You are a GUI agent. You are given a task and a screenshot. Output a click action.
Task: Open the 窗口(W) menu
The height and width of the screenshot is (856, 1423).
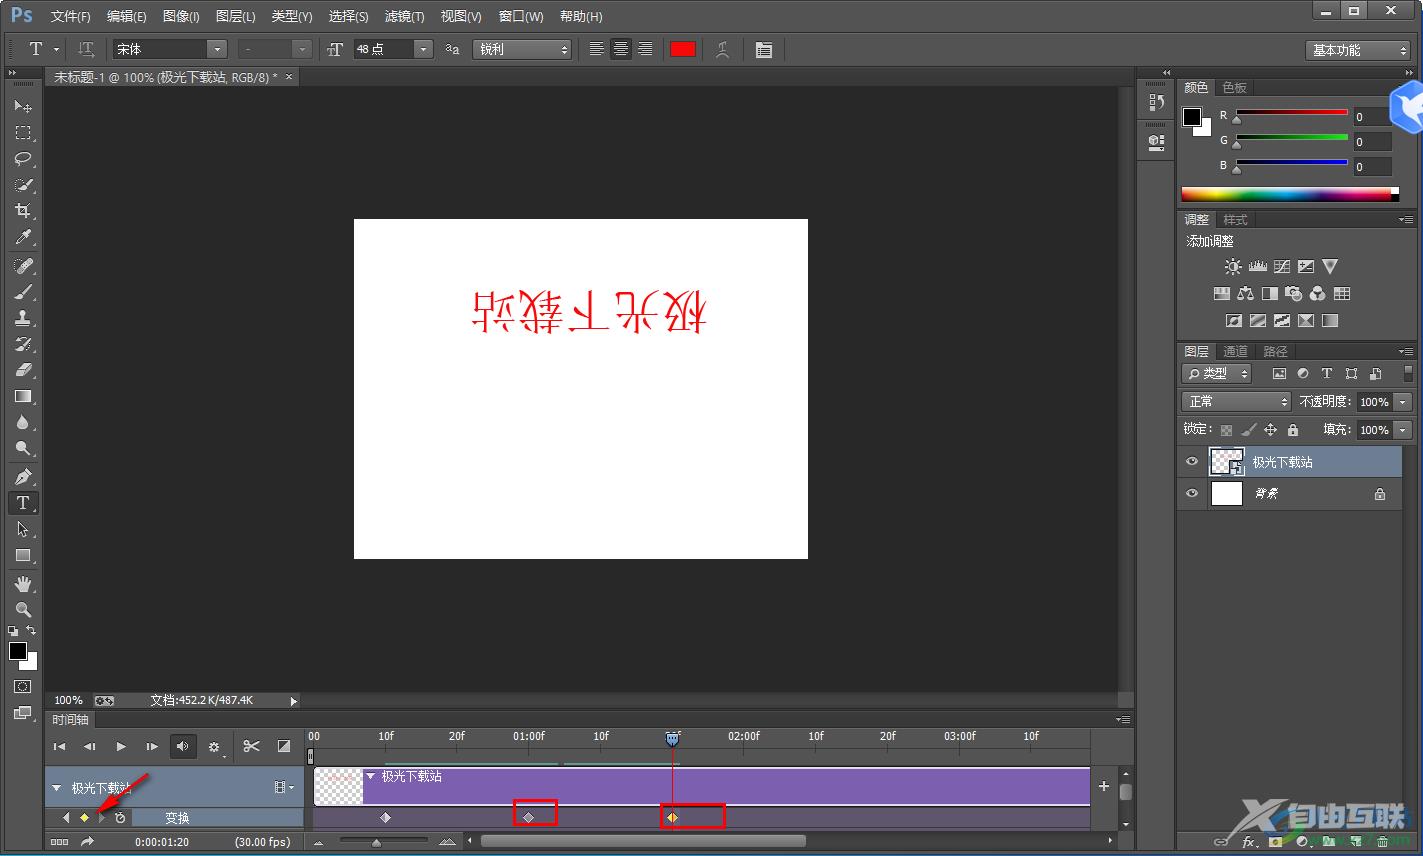click(x=521, y=16)
